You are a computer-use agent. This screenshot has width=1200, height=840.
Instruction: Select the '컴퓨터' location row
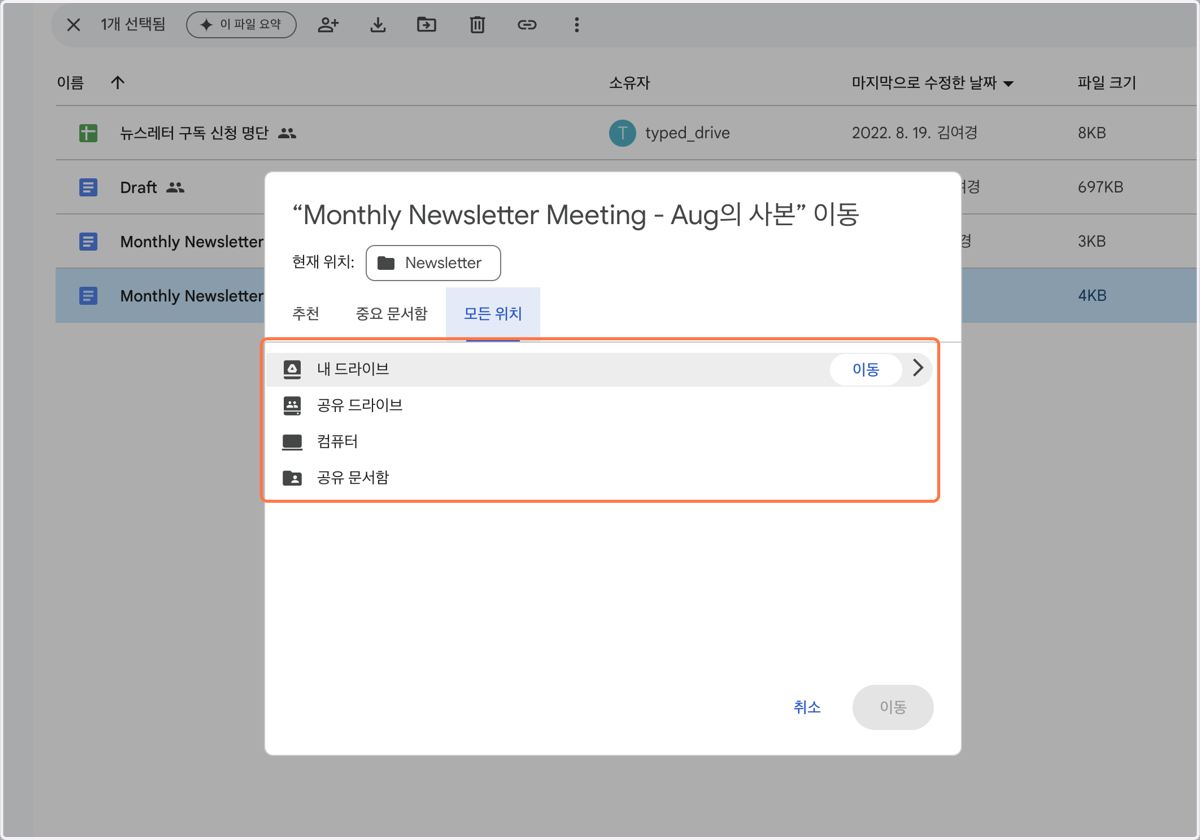pos(599,441)
